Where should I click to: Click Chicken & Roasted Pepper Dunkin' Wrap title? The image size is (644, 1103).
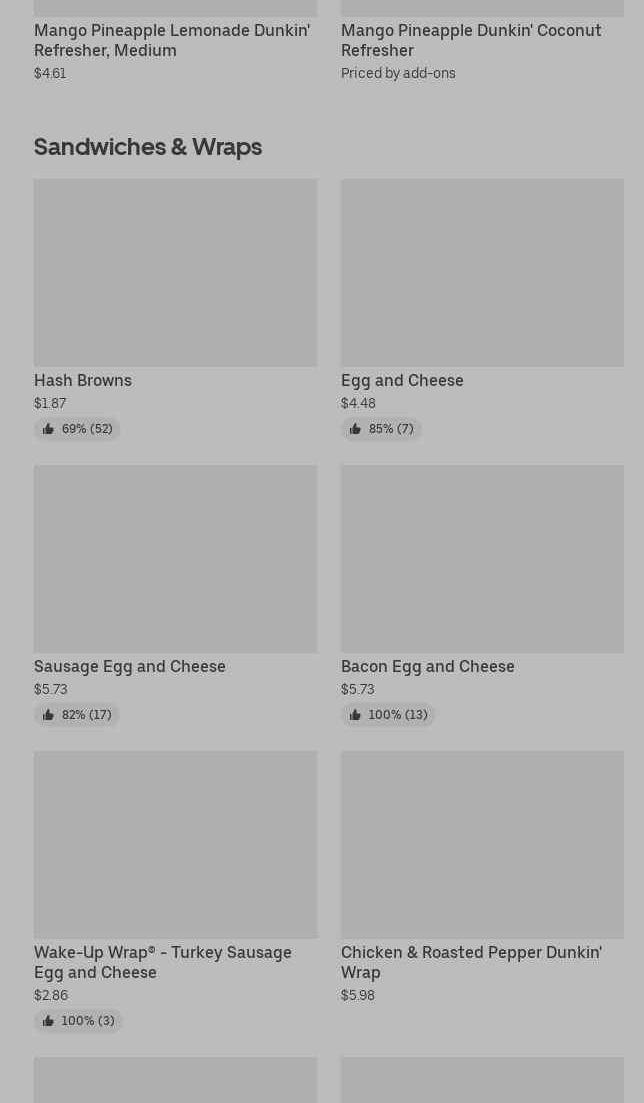tap(470, 962)
